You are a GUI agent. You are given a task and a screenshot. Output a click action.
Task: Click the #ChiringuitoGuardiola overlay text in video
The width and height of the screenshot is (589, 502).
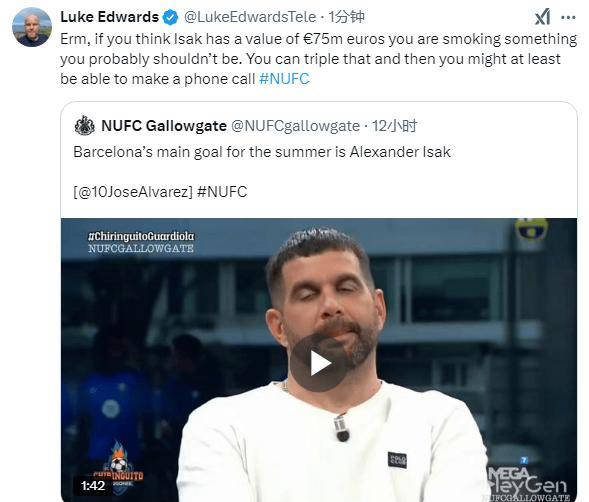(x=141, y=236)
